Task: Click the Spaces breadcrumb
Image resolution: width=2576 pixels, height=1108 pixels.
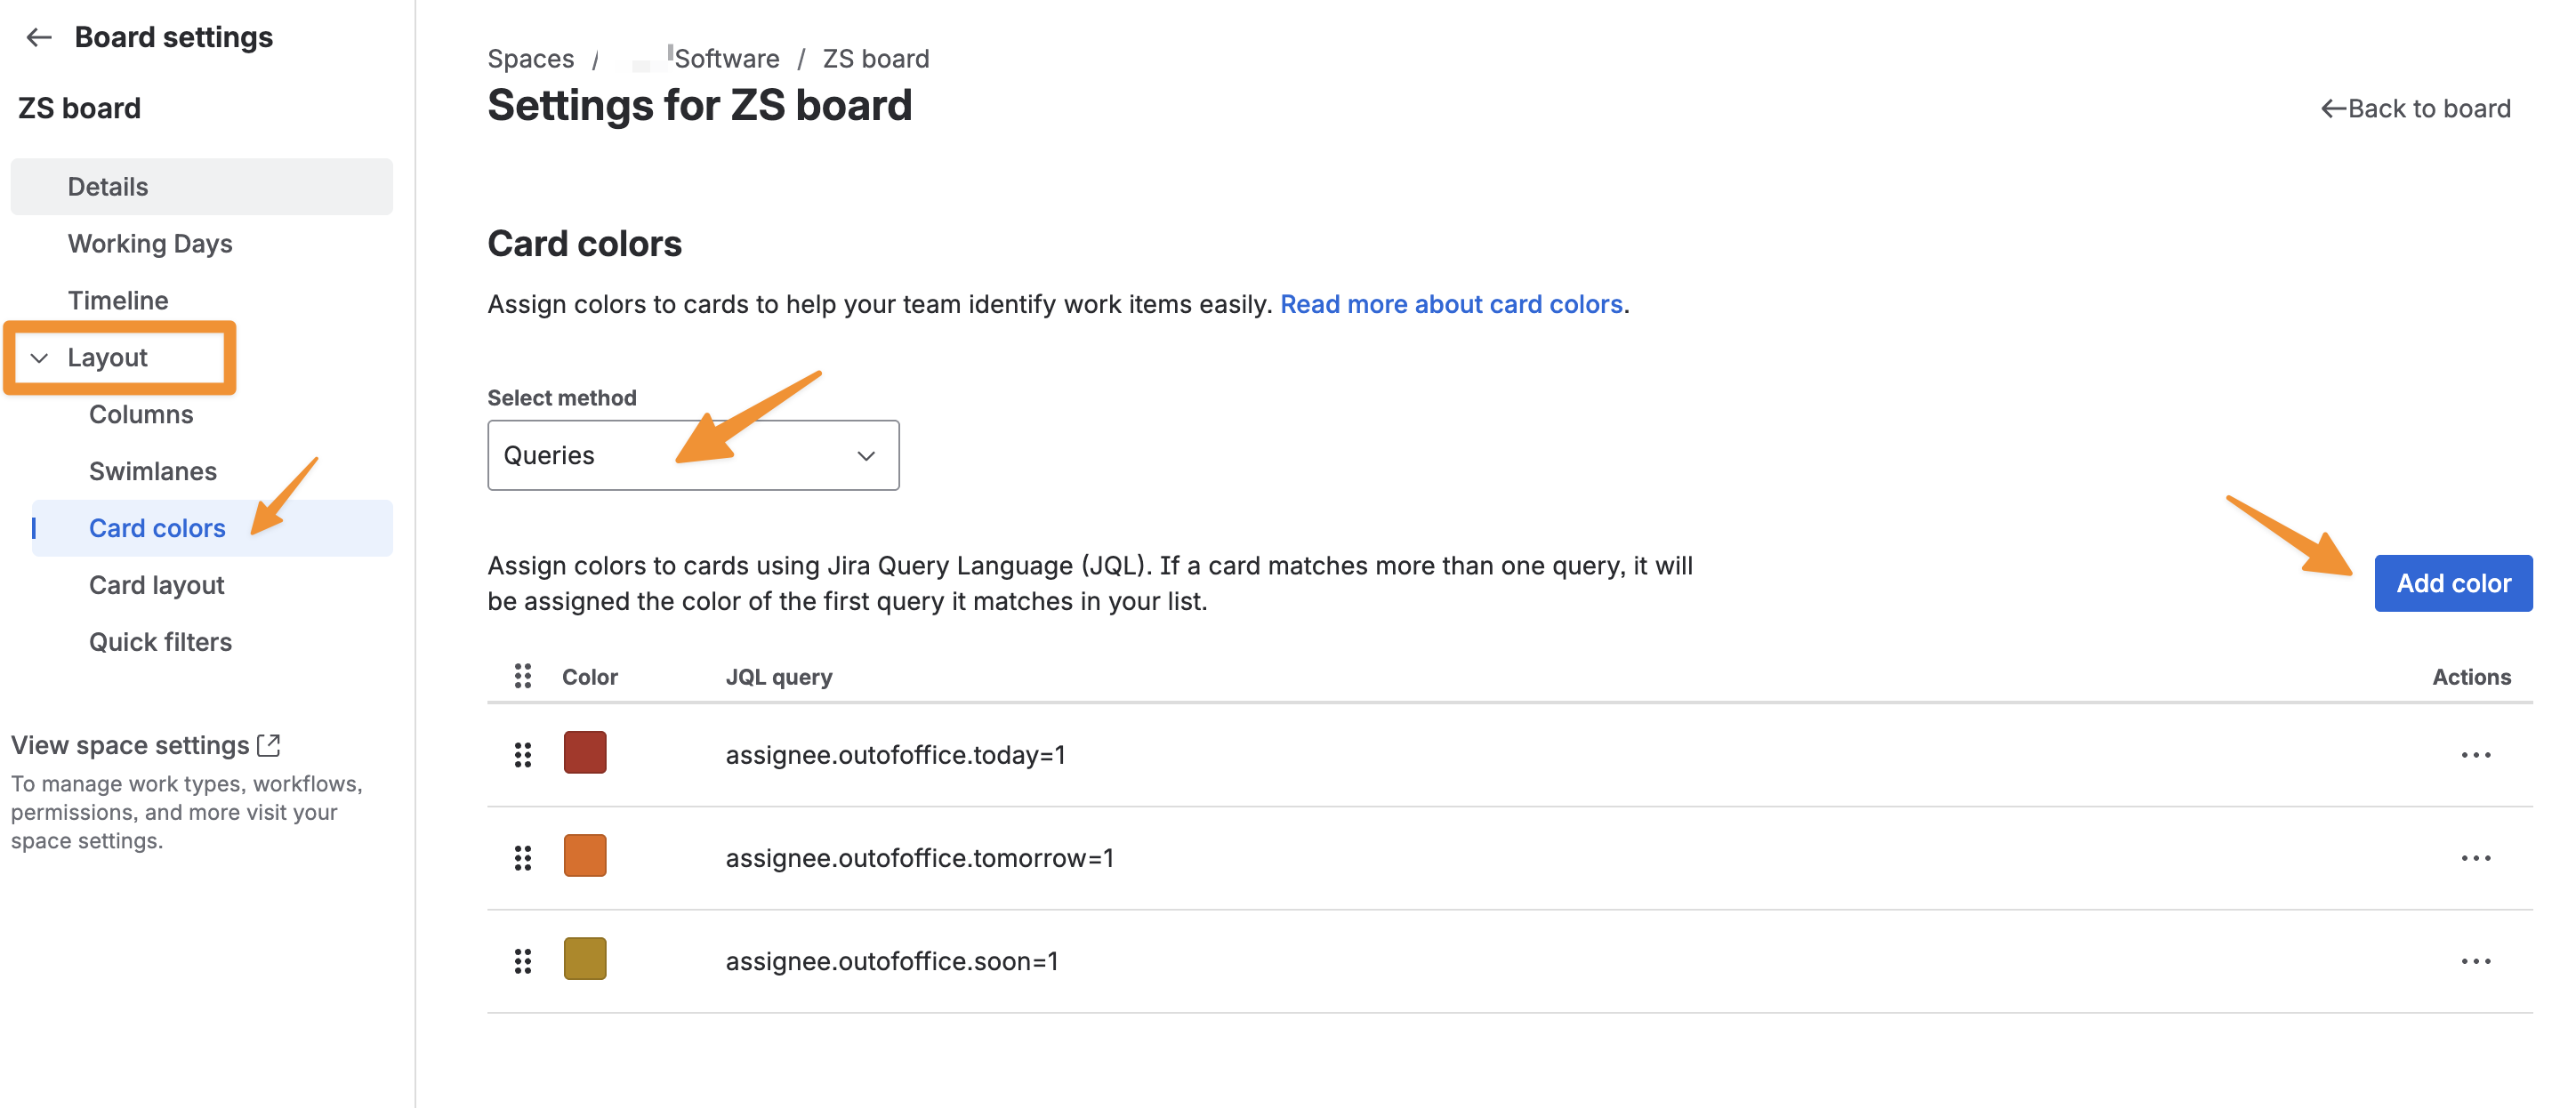Action: coord(530,59)
